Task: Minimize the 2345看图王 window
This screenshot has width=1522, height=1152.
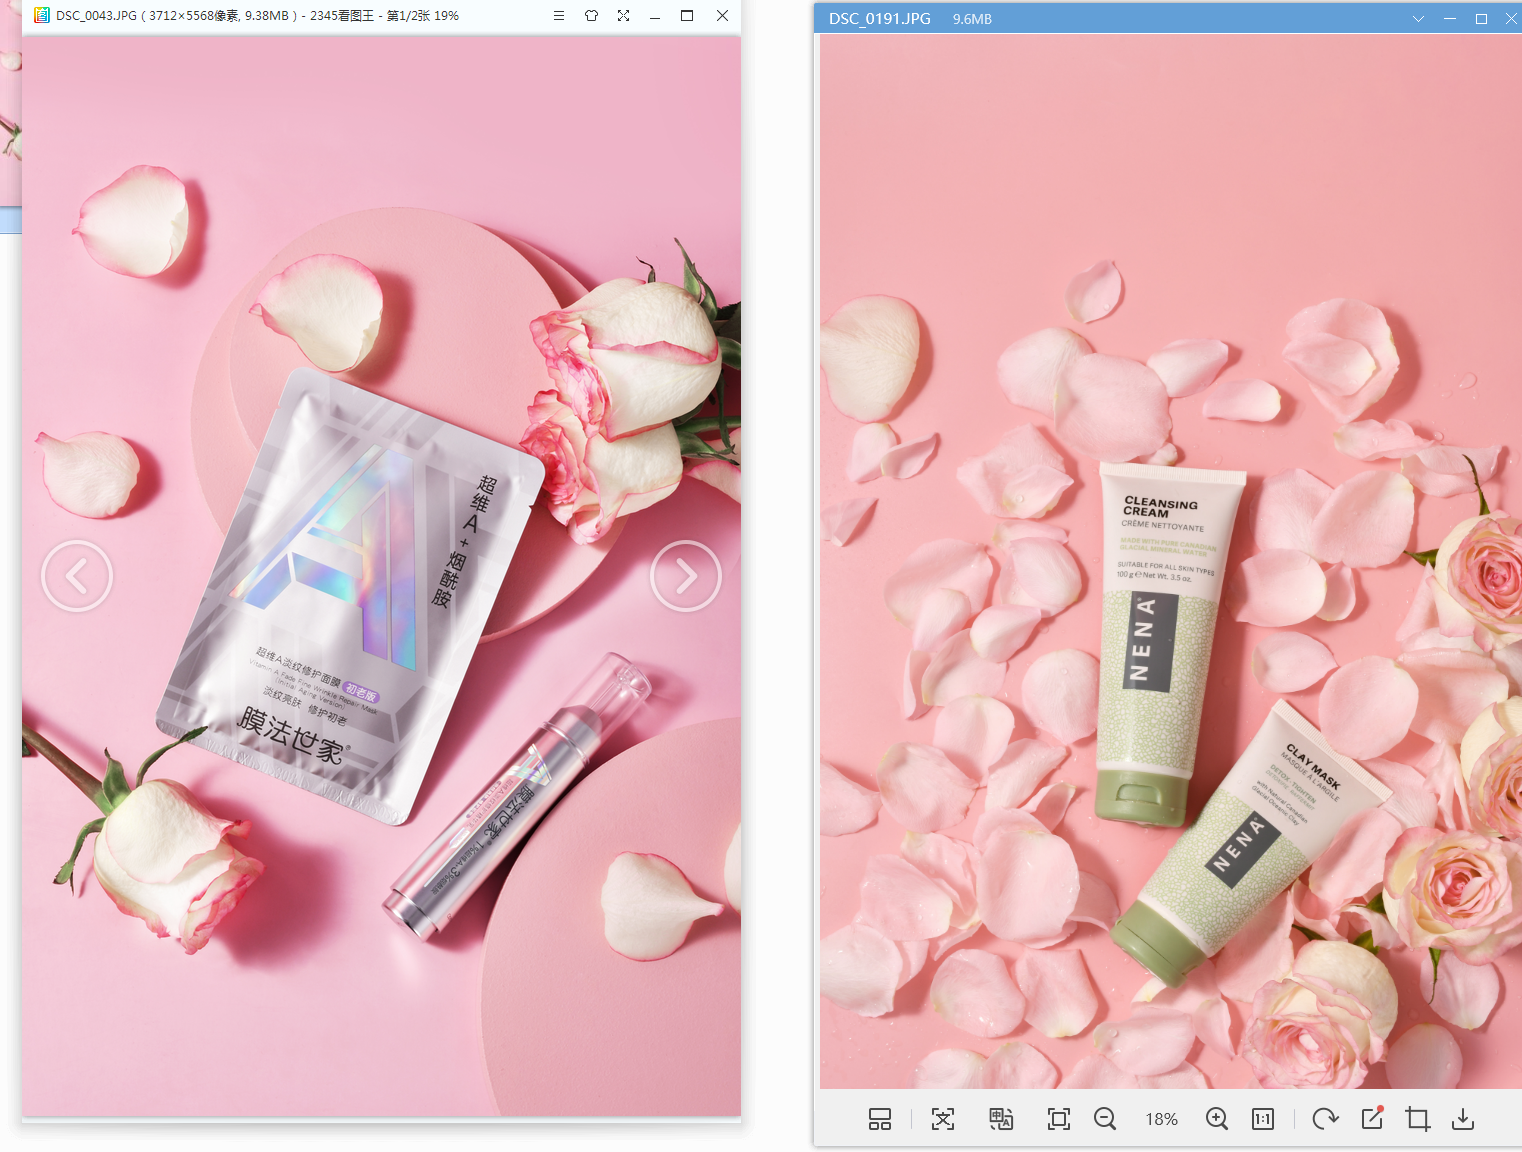Action: [655, 16]
